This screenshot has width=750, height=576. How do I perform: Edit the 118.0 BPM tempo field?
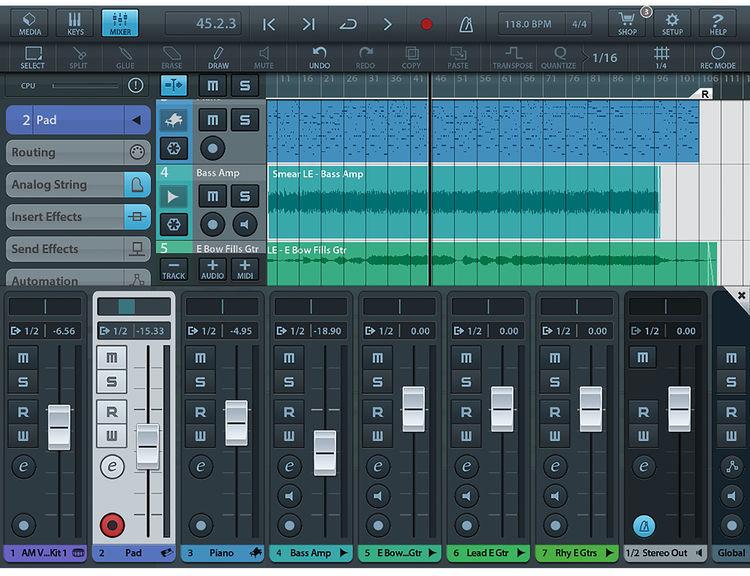[x=530, y=24]
